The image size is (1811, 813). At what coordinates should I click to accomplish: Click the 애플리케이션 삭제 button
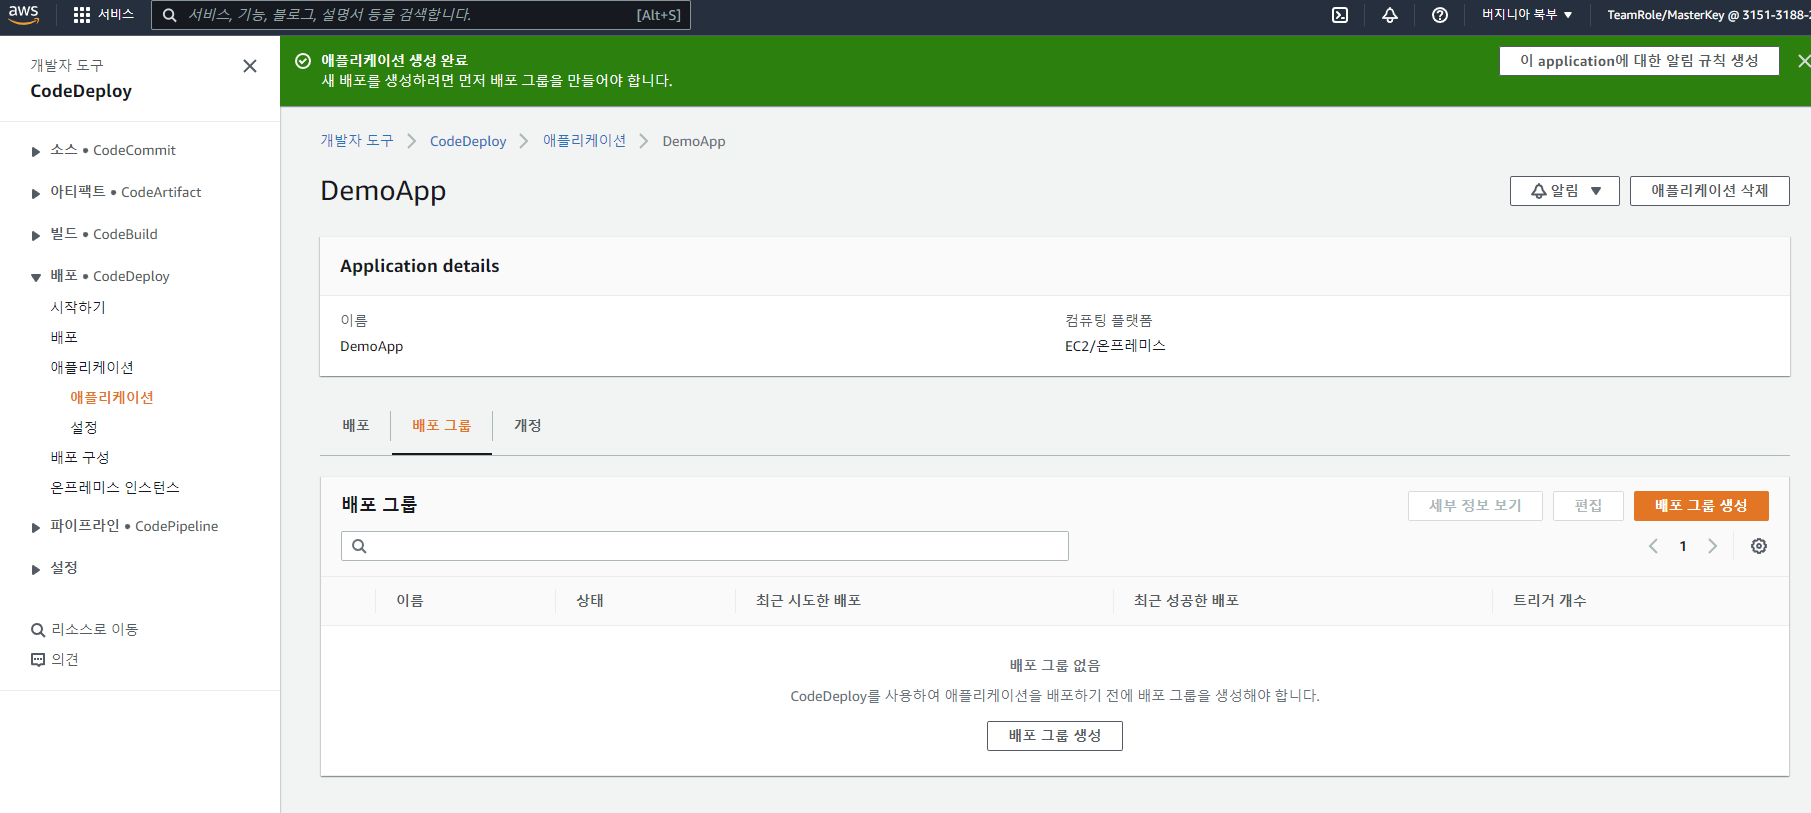pyautogui.click(x=1709, y=191)
